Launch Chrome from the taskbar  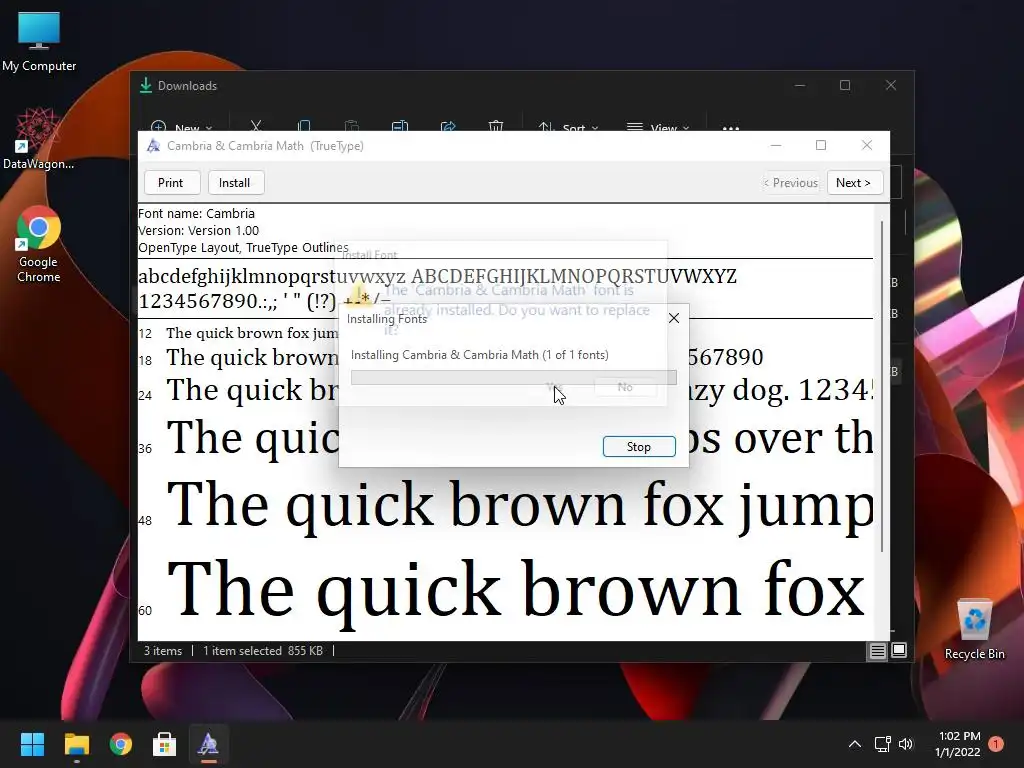[121, 744]
